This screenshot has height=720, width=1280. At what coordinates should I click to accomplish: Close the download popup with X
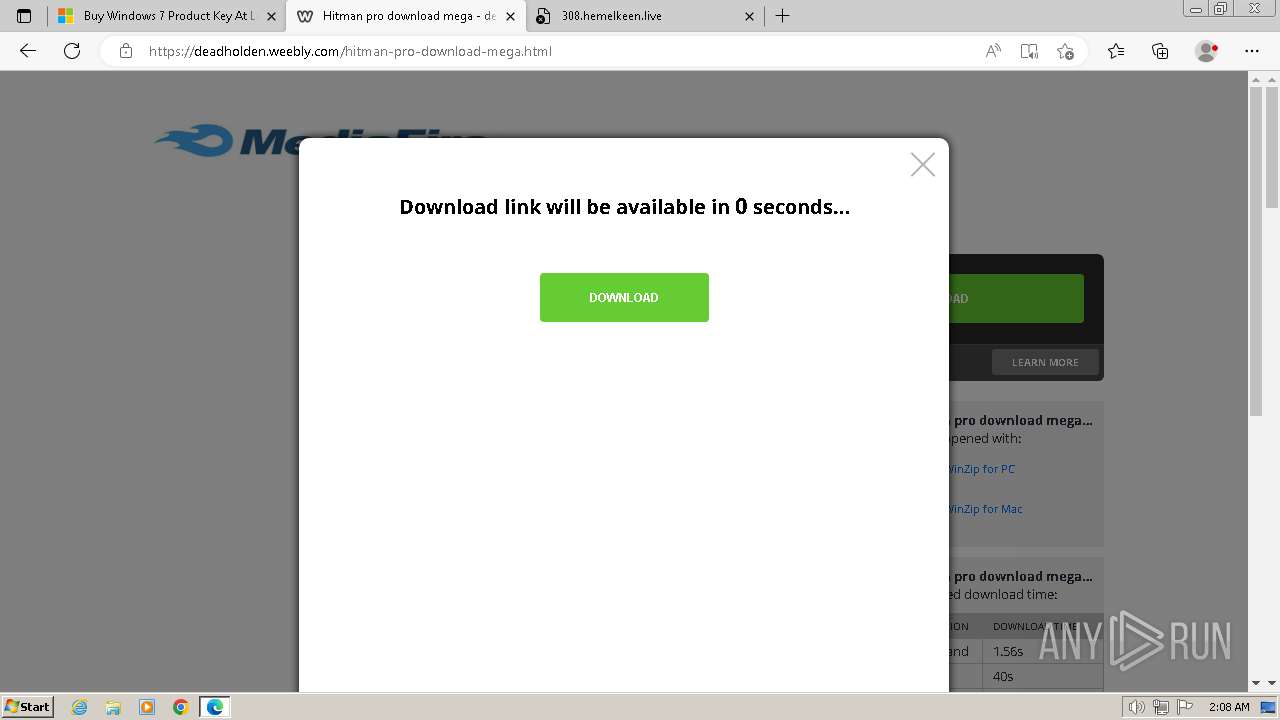(923, 164)
